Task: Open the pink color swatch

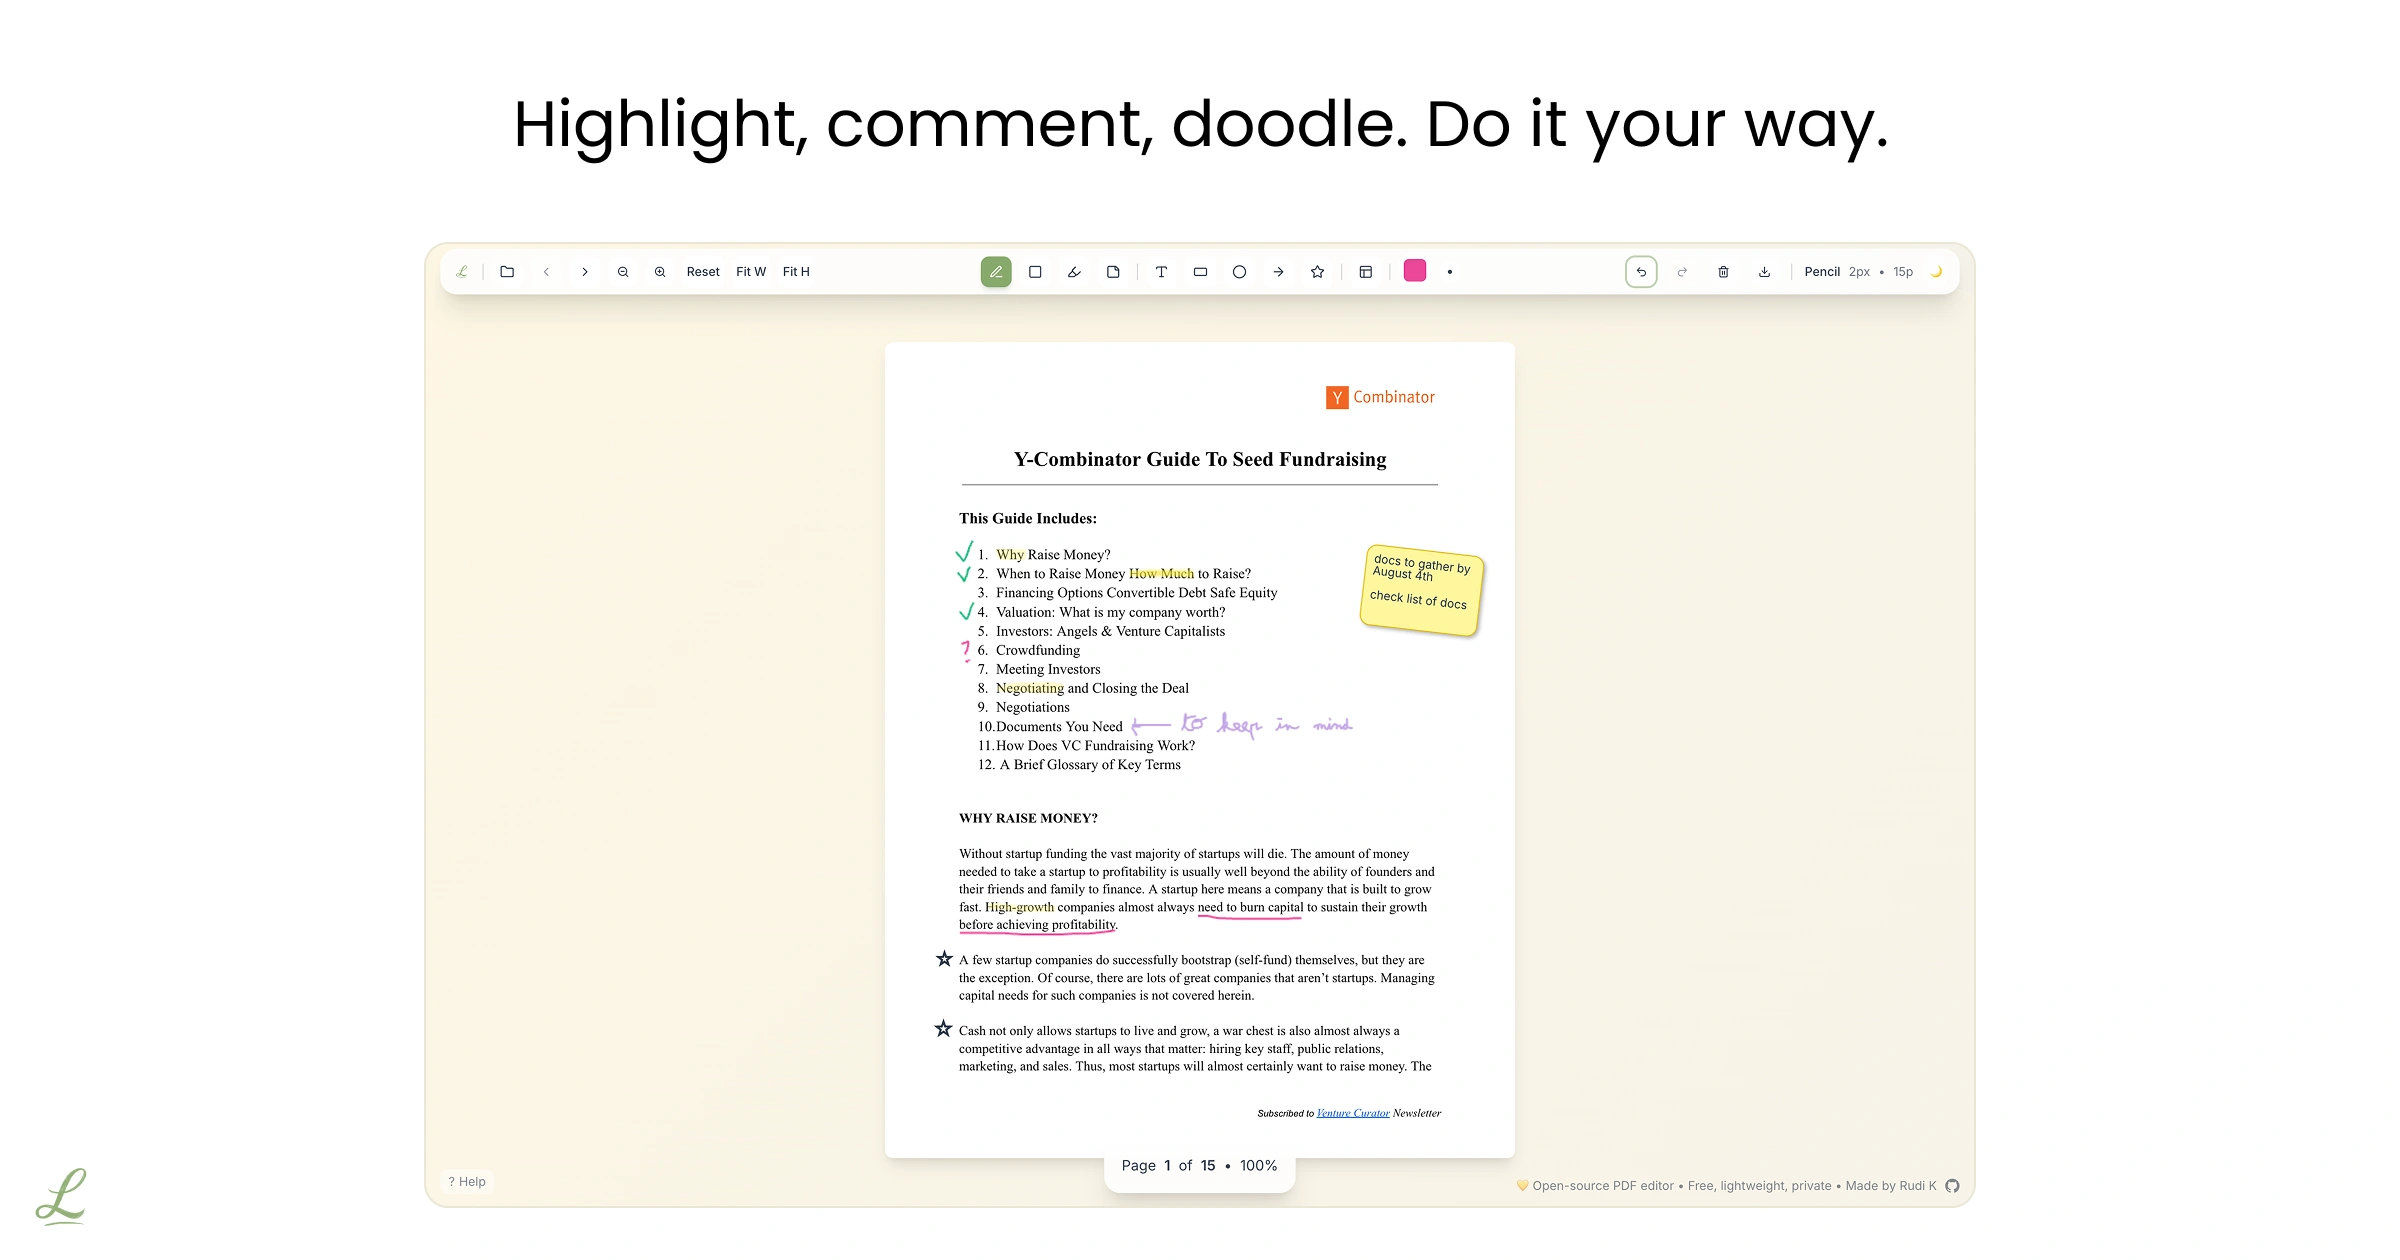Action: pyautogui.click(x=1414, y=271)
